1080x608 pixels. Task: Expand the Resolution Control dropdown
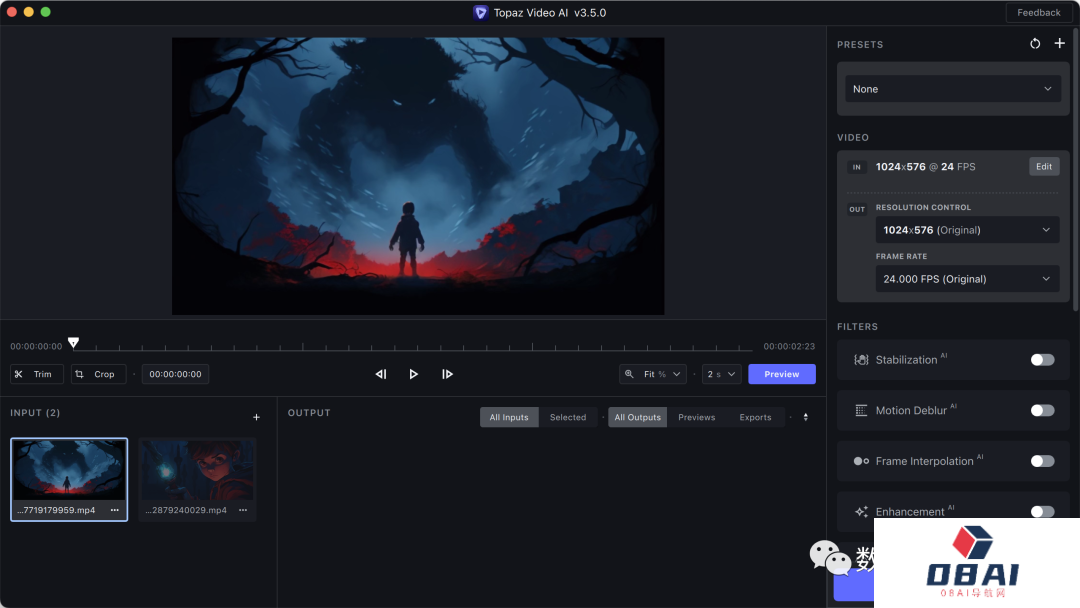tap(965, 230)
